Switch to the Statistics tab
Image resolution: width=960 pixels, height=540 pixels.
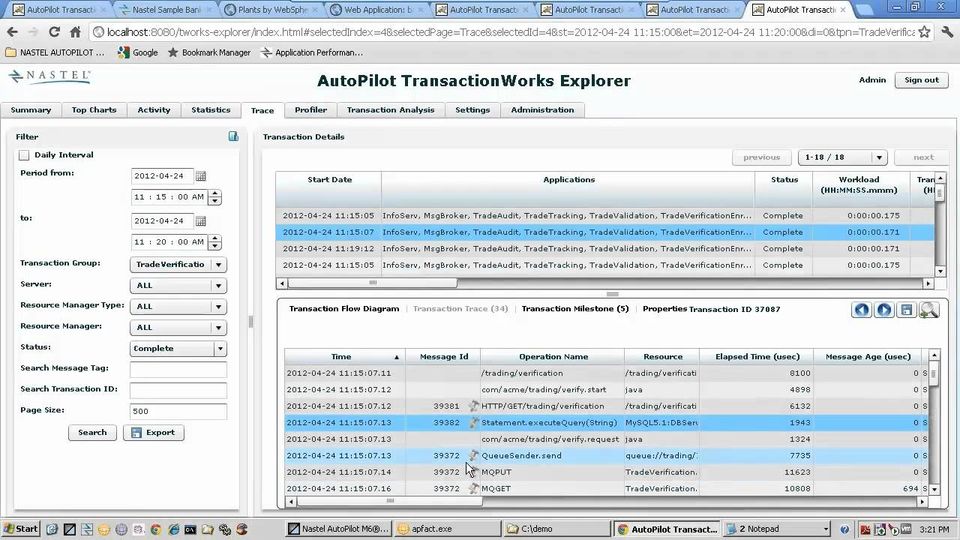[211, 110]
